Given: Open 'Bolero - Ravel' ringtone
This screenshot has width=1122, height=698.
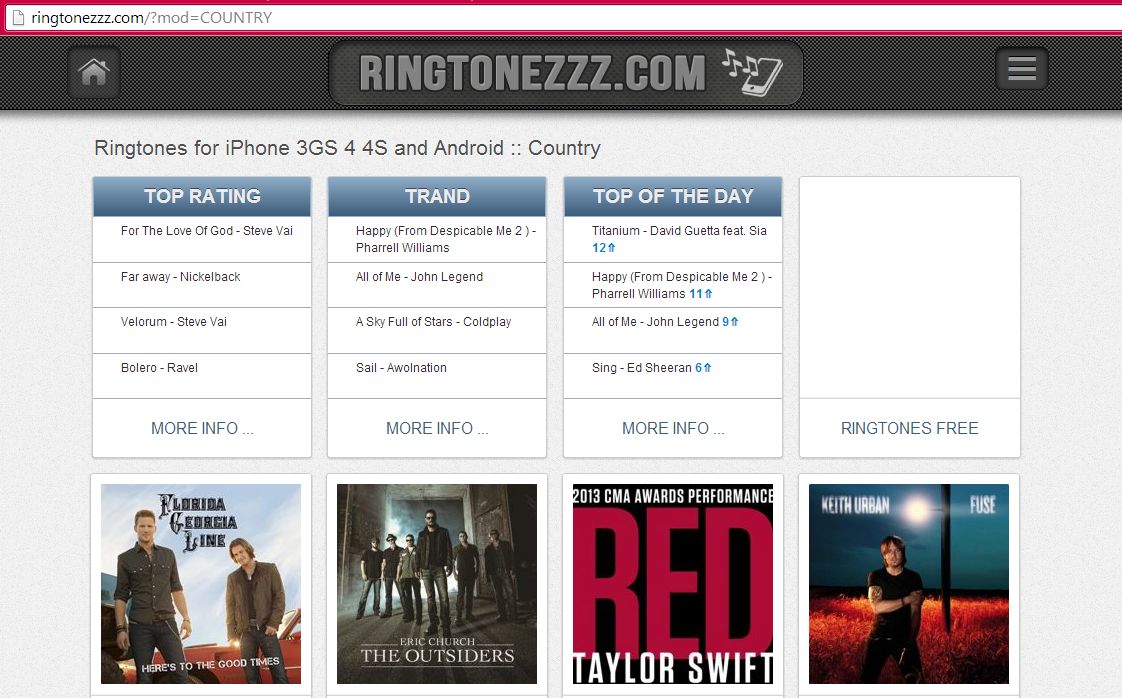Looking at the screenshot, I should (x=160, y=367).
